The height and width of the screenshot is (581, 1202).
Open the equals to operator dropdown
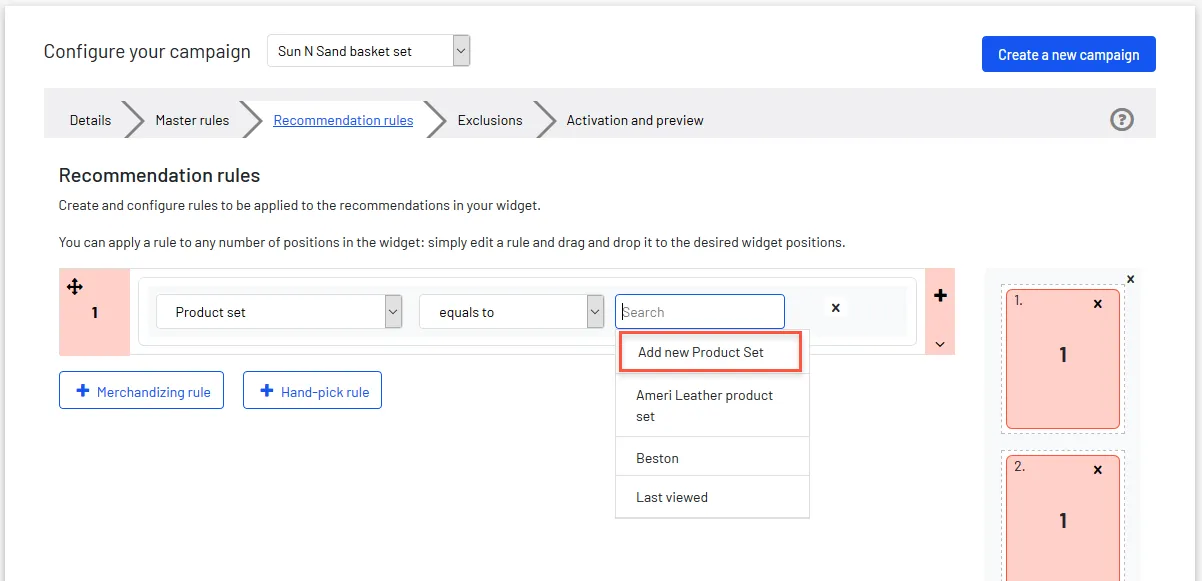tap(512, 312)
